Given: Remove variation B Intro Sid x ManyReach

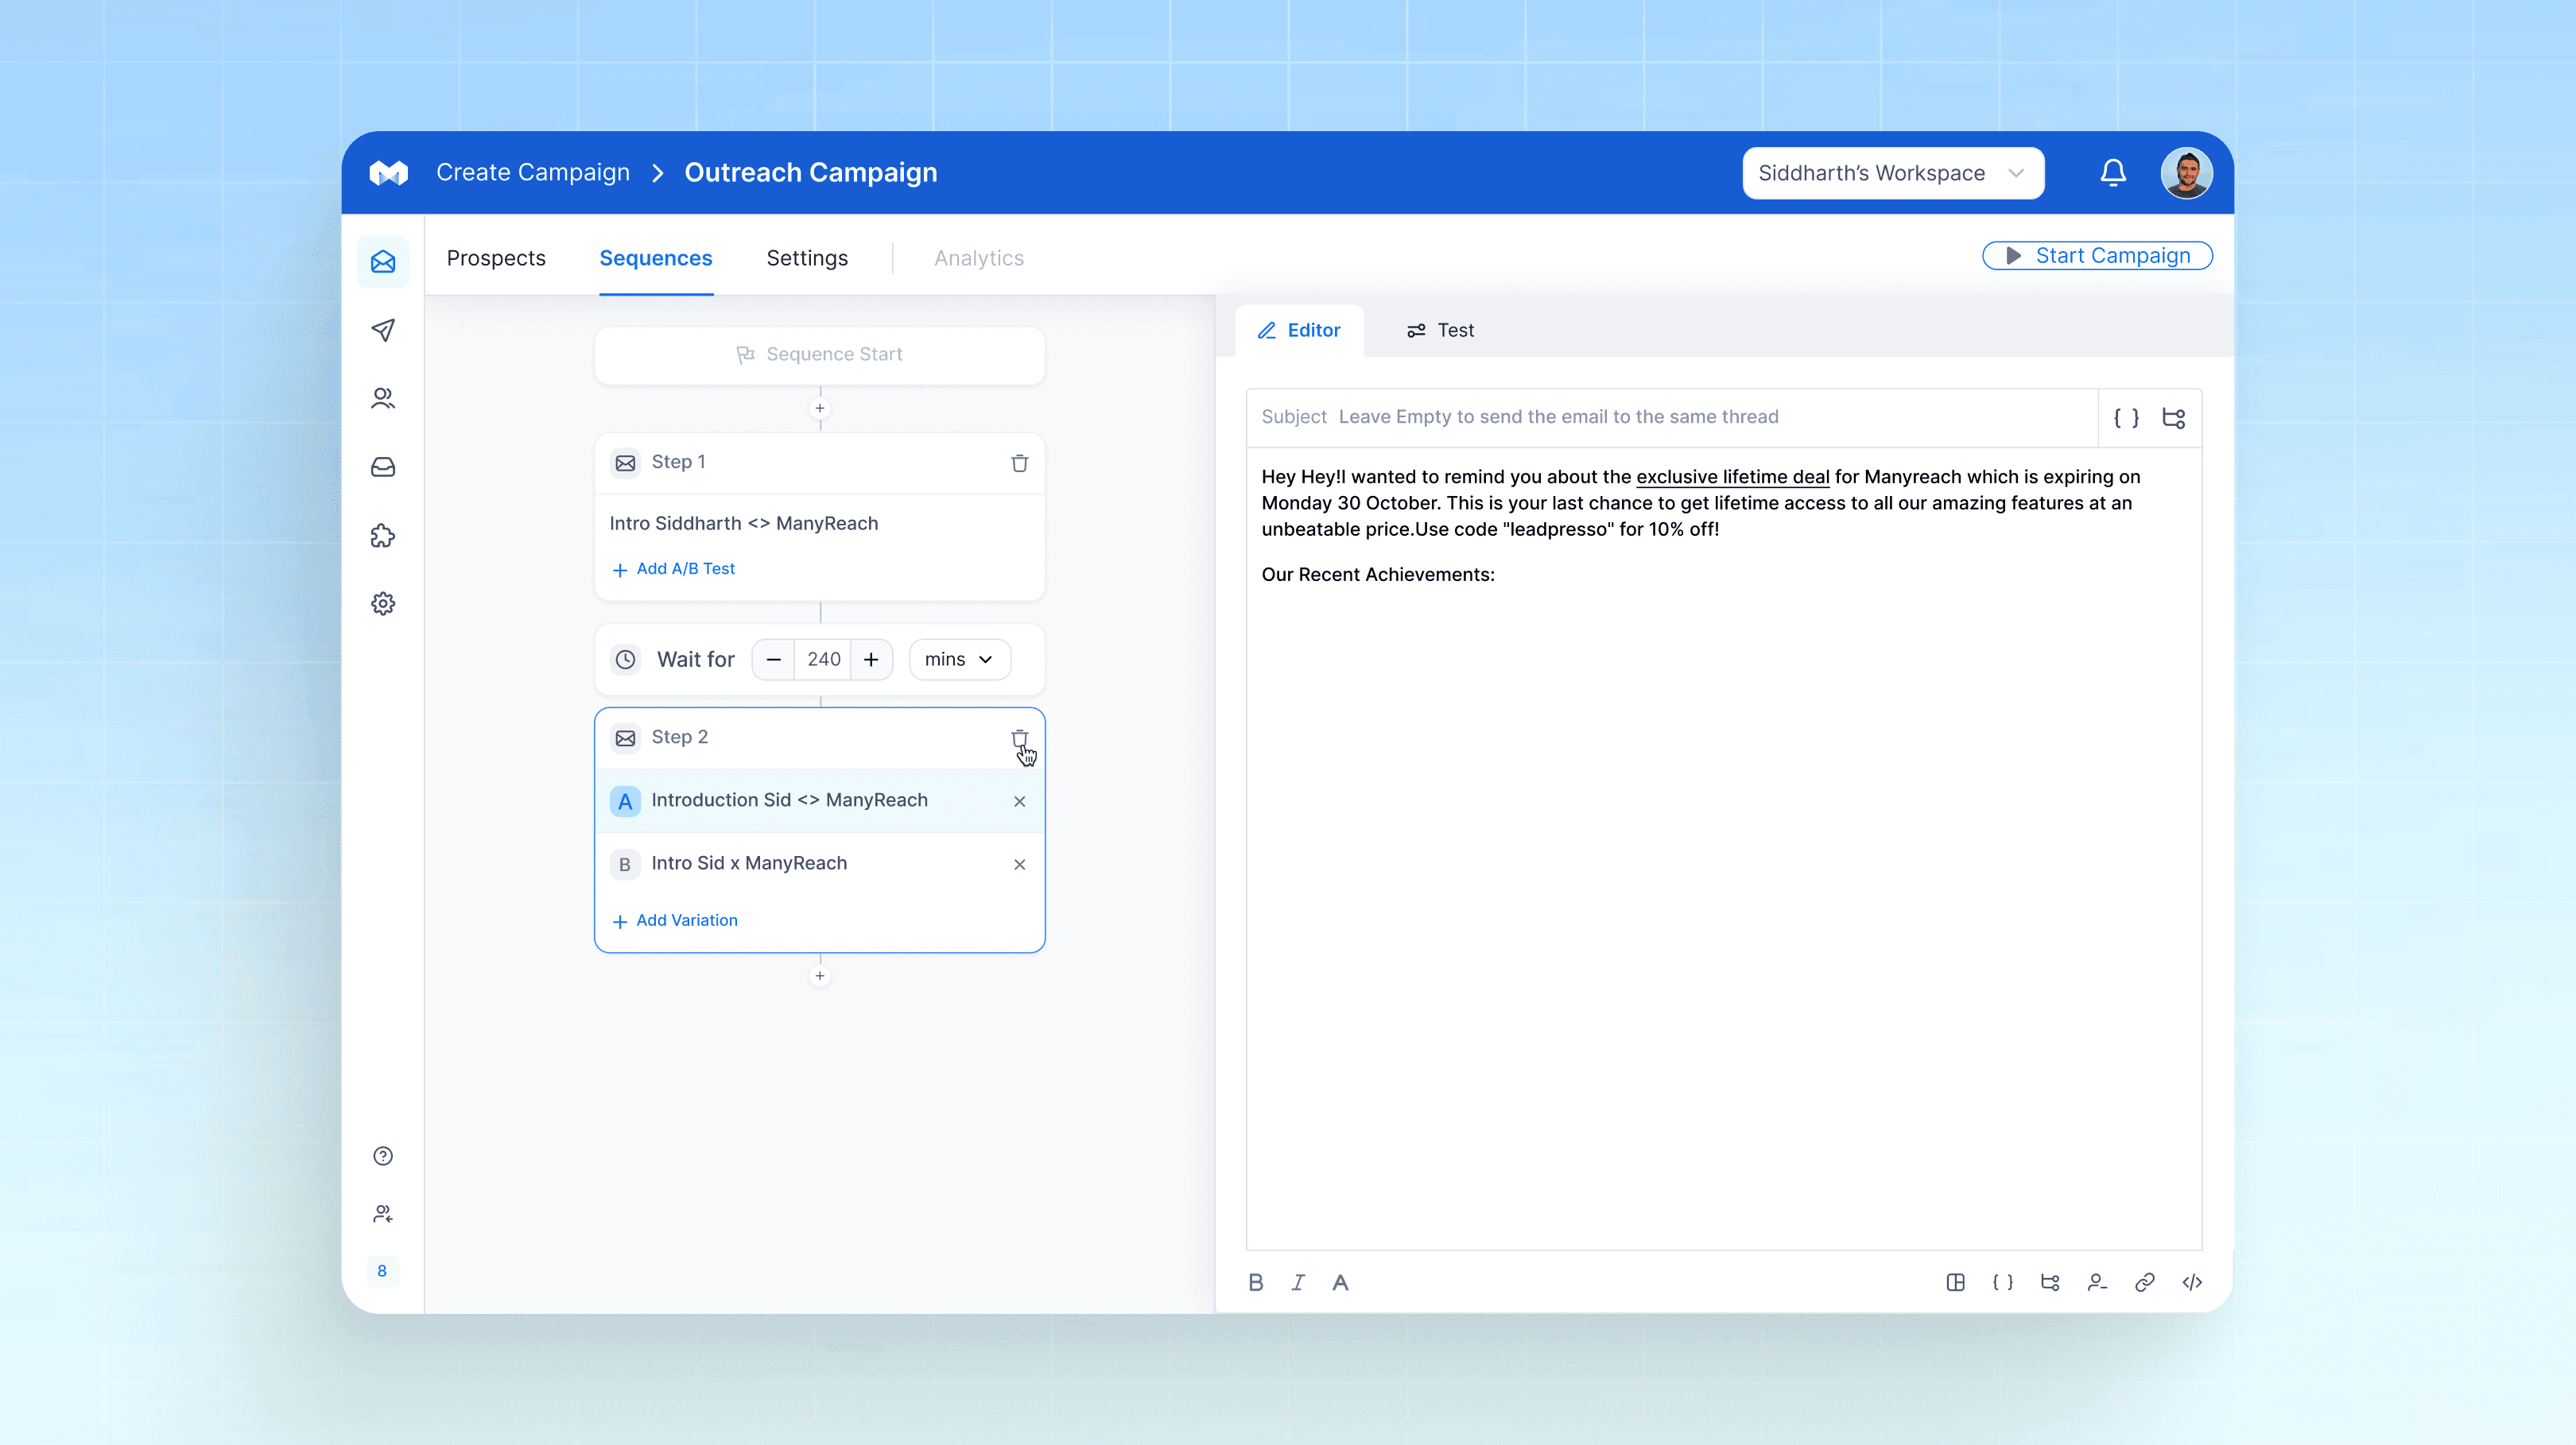Looking at the screenshot, I should click(x=1019, y=864).
